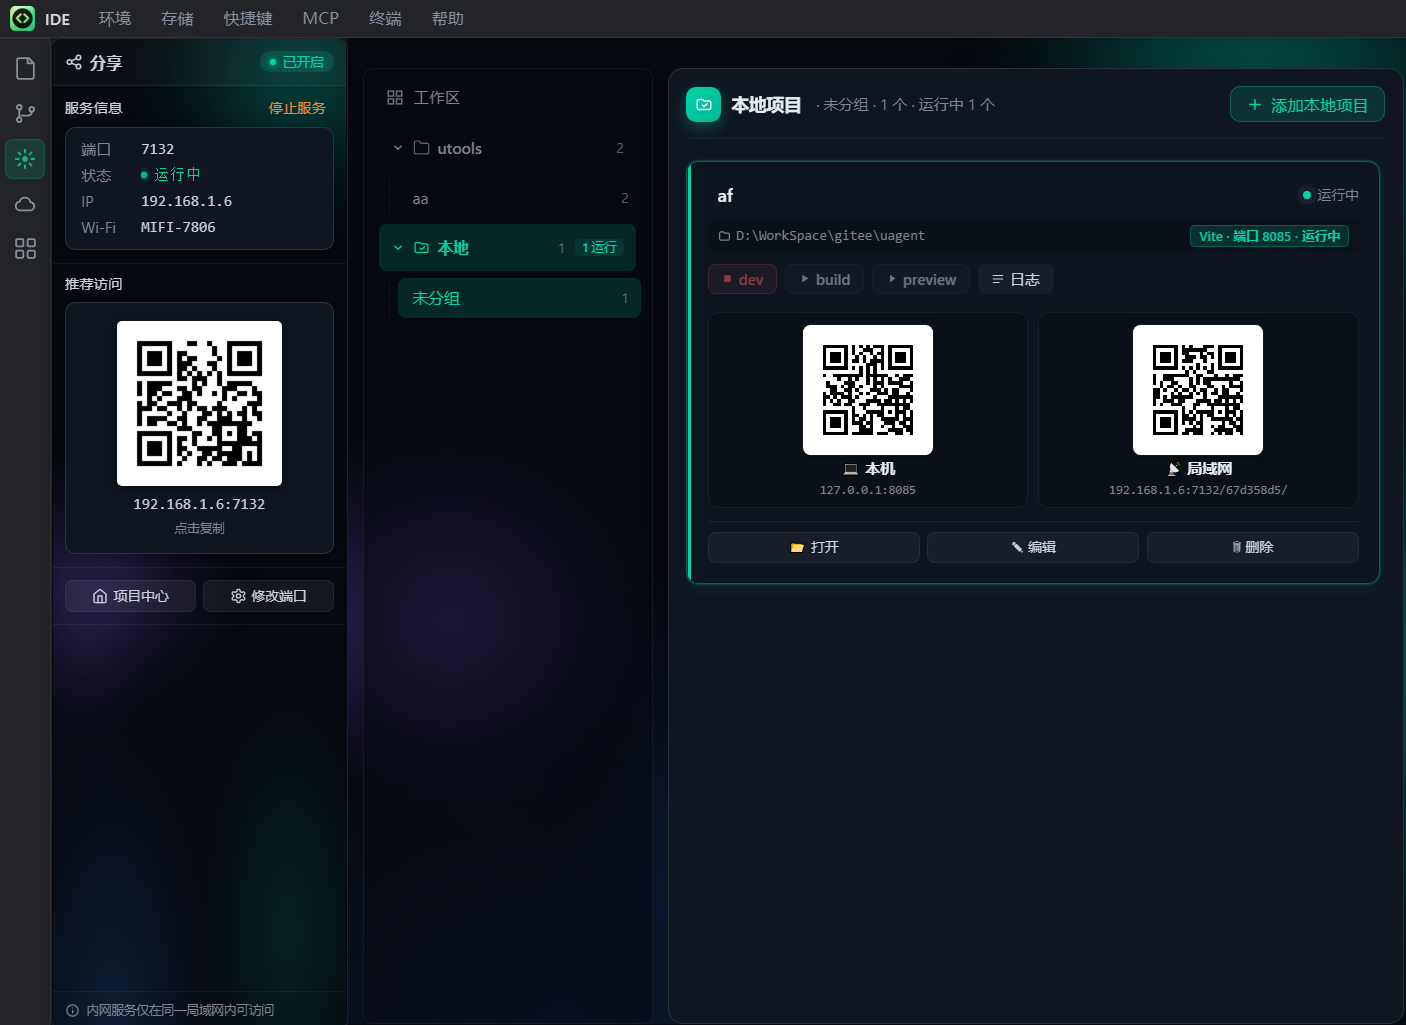Open the cloud icon in left sidebar
This screenshot has height=1025, width=1406.
tap(25, 204)
